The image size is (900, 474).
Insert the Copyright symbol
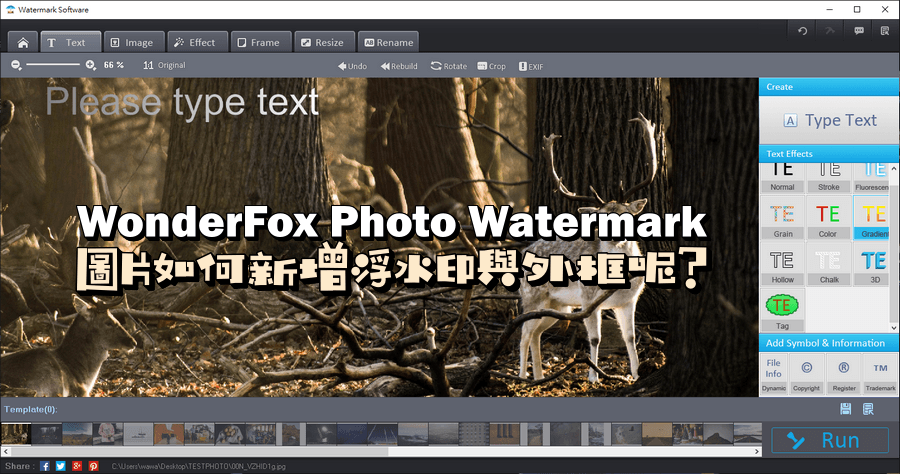[x=806, y=374]
